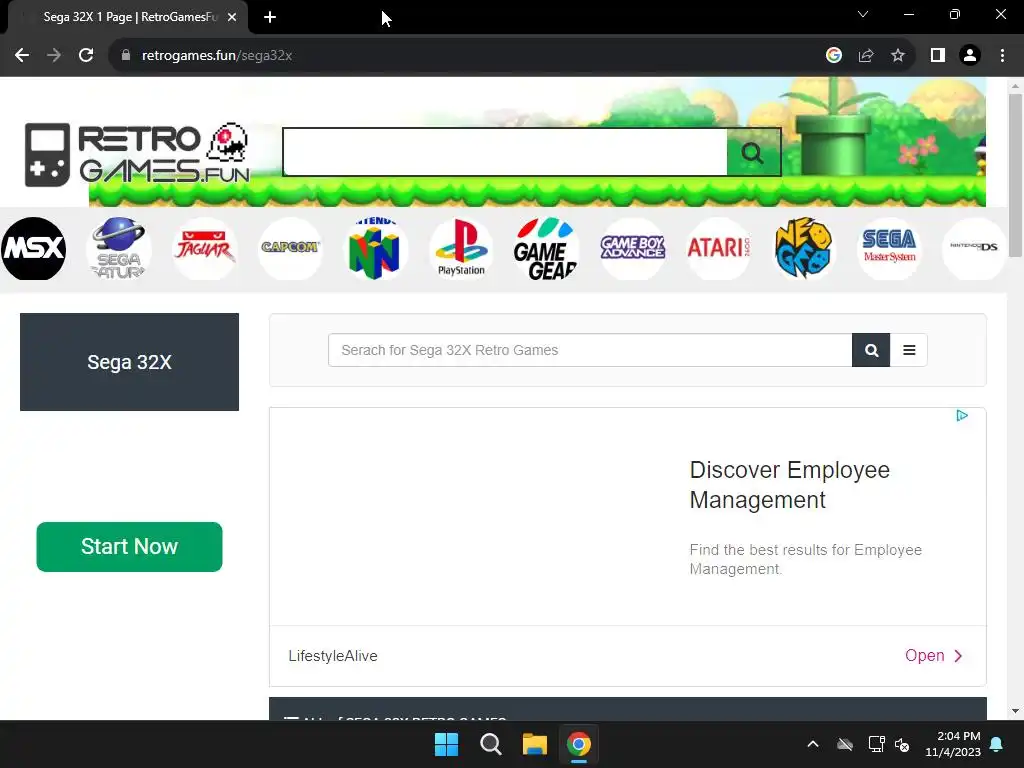Open the Atari Jaguar console category
Viewport: 1024px width, 768px height.
click(204, 248)
